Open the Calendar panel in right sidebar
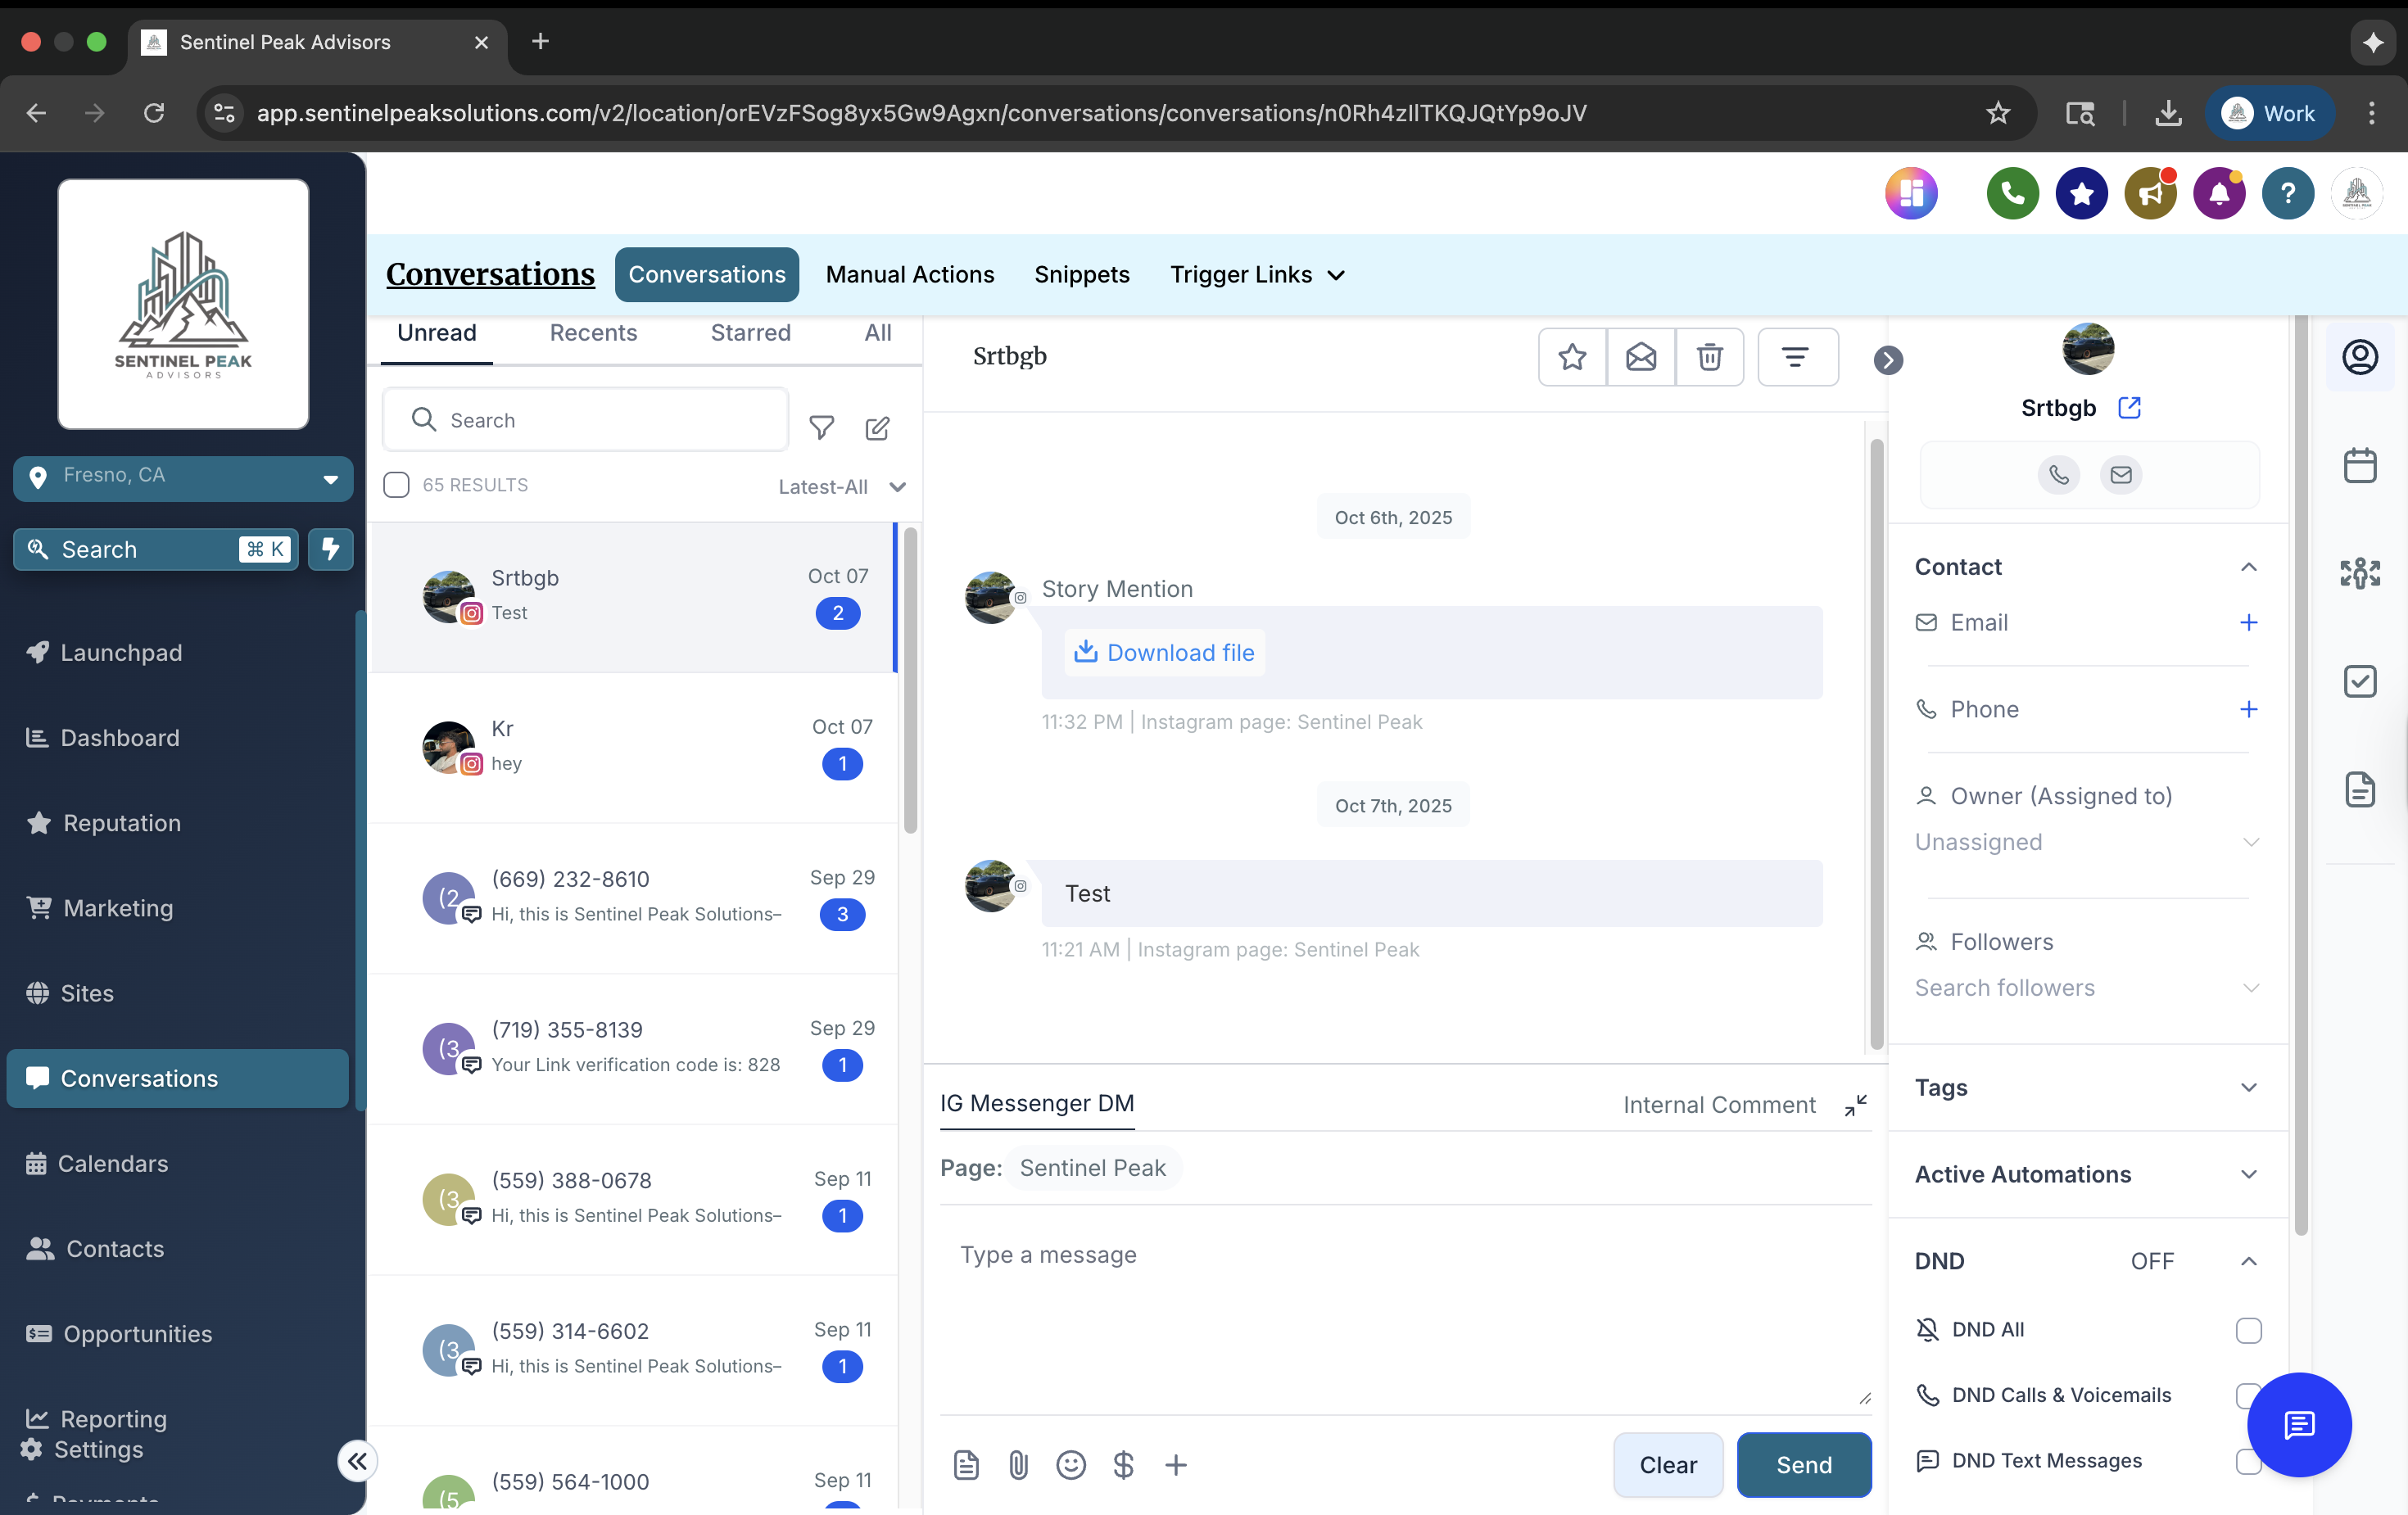The width and height of the screenshot is (2408, 1515). (2361, 465)
